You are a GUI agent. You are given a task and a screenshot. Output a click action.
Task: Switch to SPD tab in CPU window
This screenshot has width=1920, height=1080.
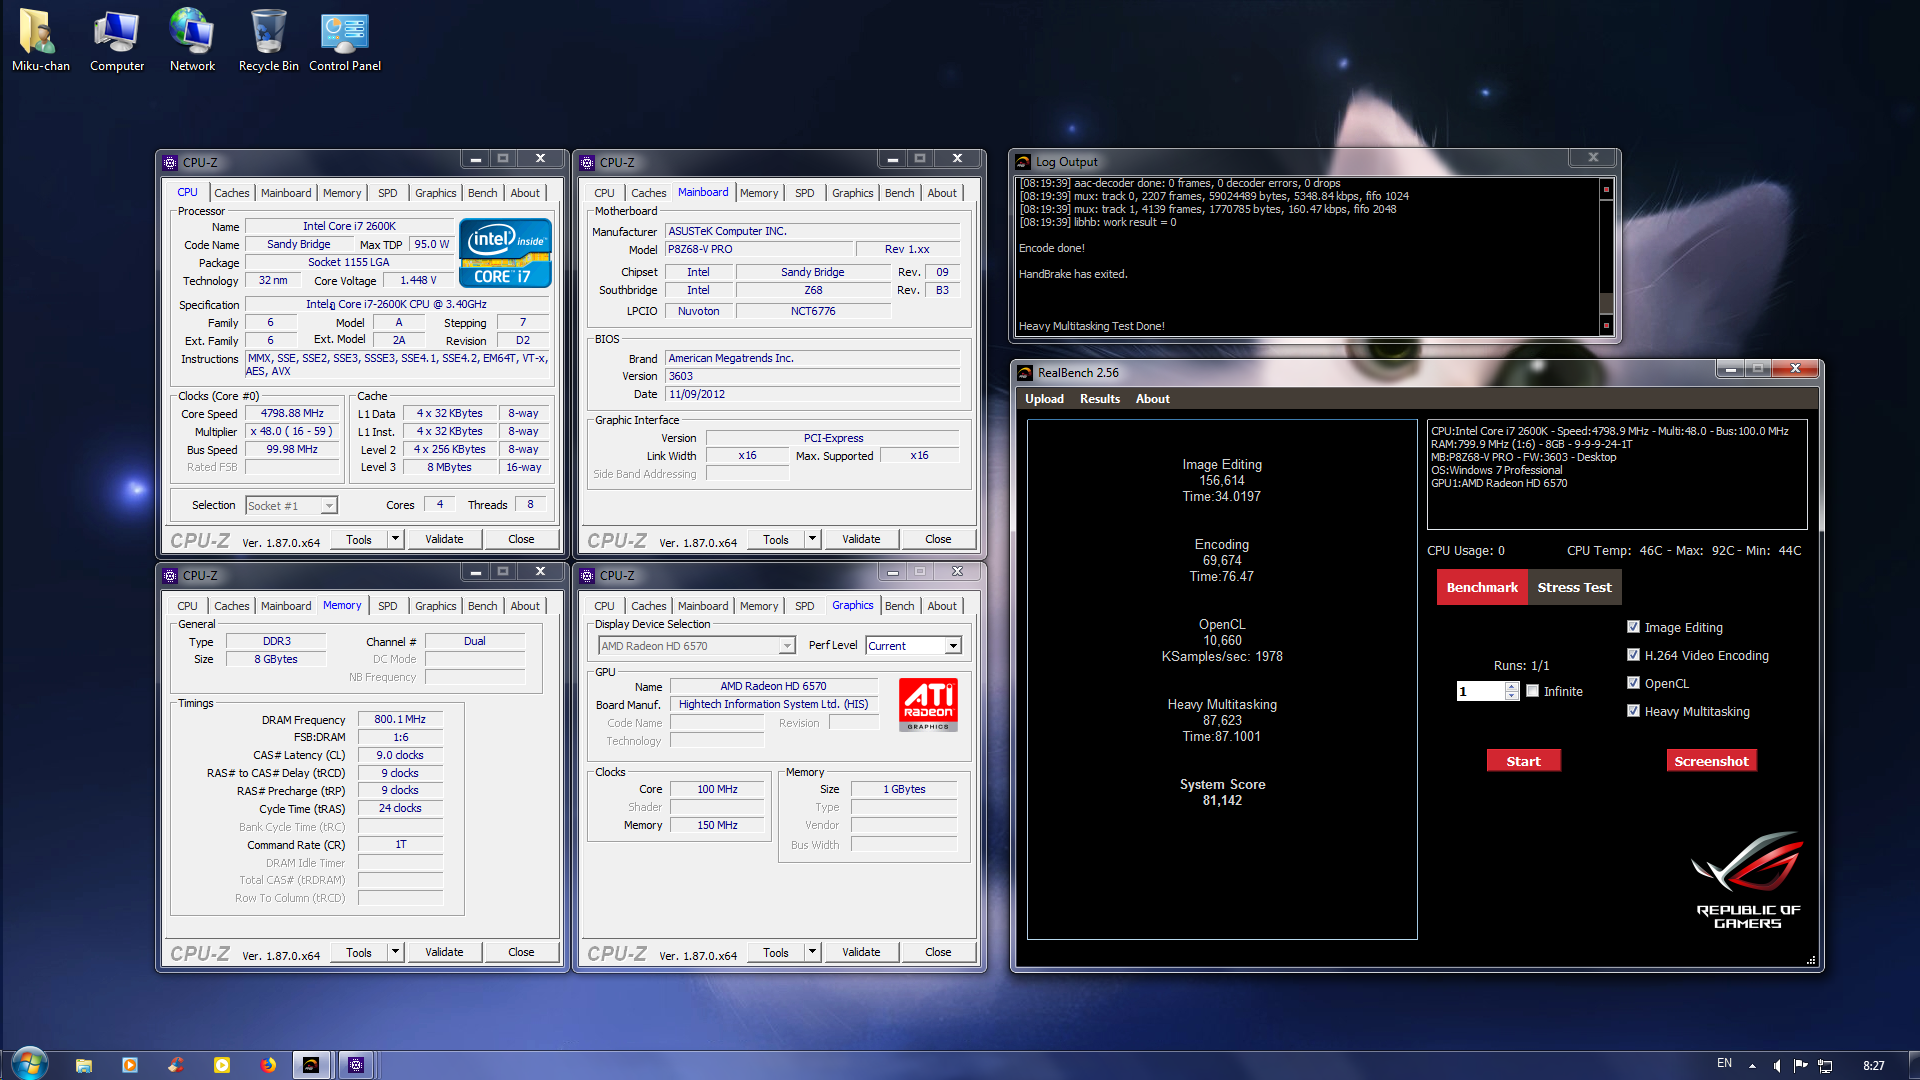(387, 193)
